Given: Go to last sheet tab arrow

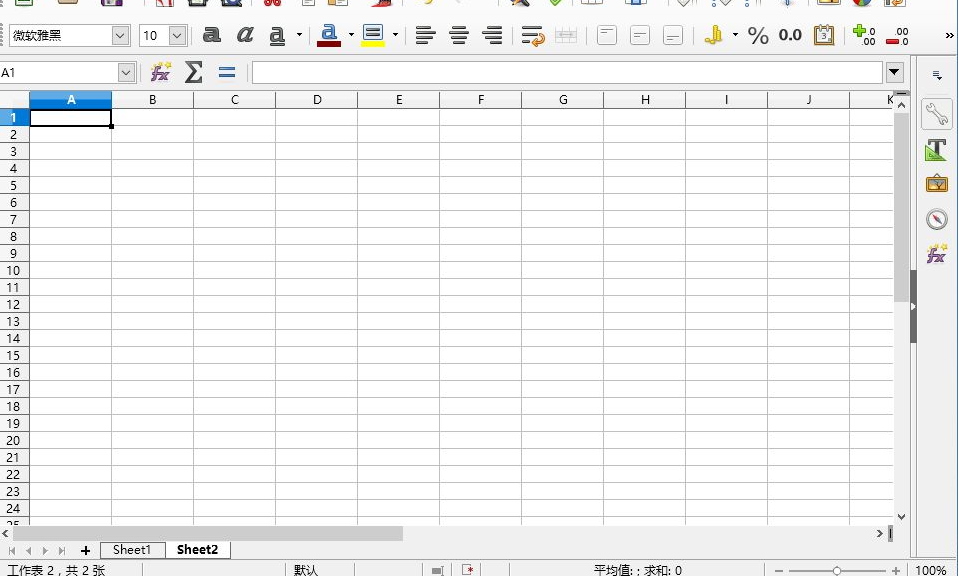Looking at the screenshot, I should 61,551.
